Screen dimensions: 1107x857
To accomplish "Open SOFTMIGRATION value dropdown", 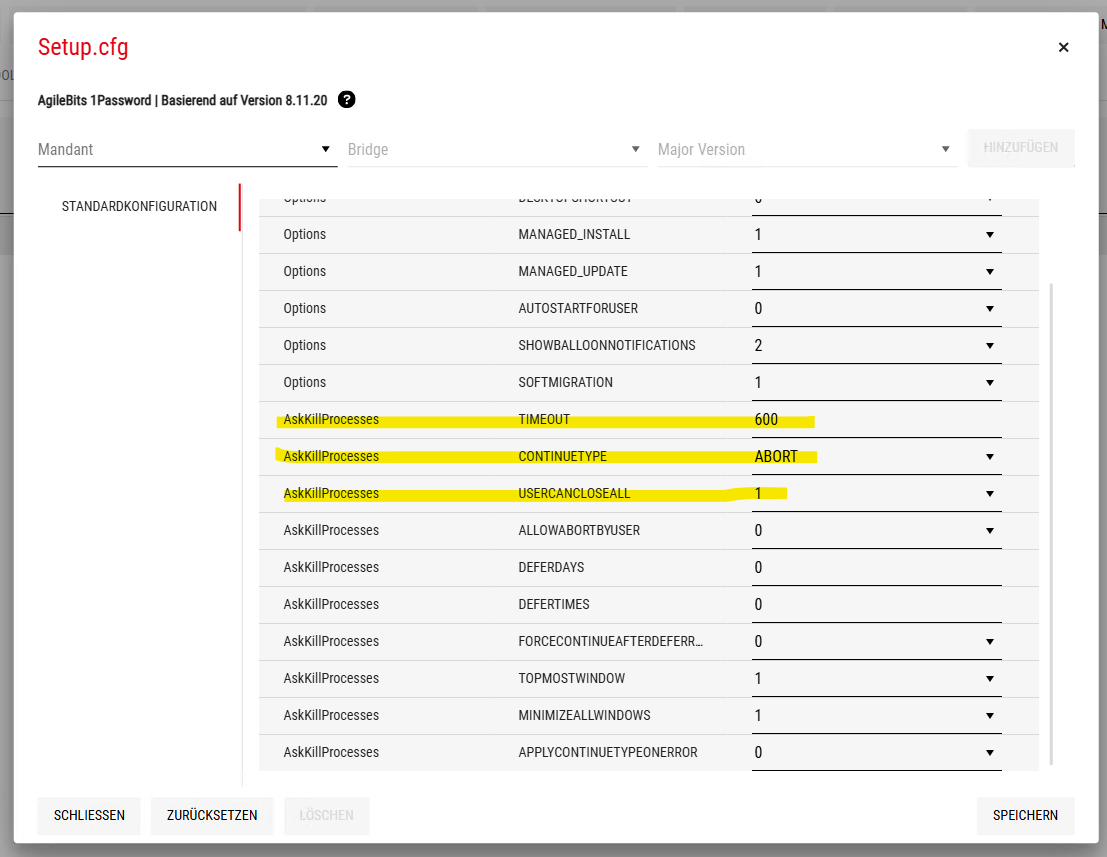I will point(876,383).
